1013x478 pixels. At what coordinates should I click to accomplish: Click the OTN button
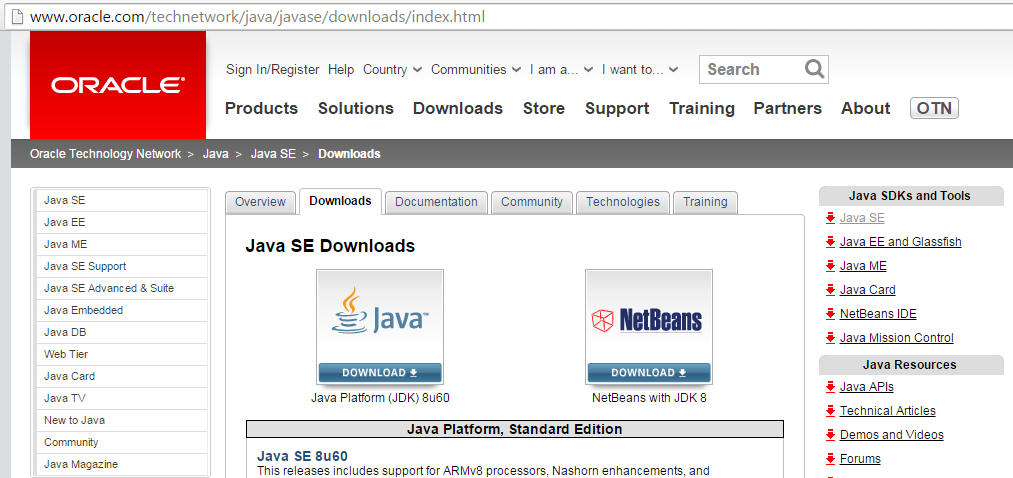click(934, 108)
